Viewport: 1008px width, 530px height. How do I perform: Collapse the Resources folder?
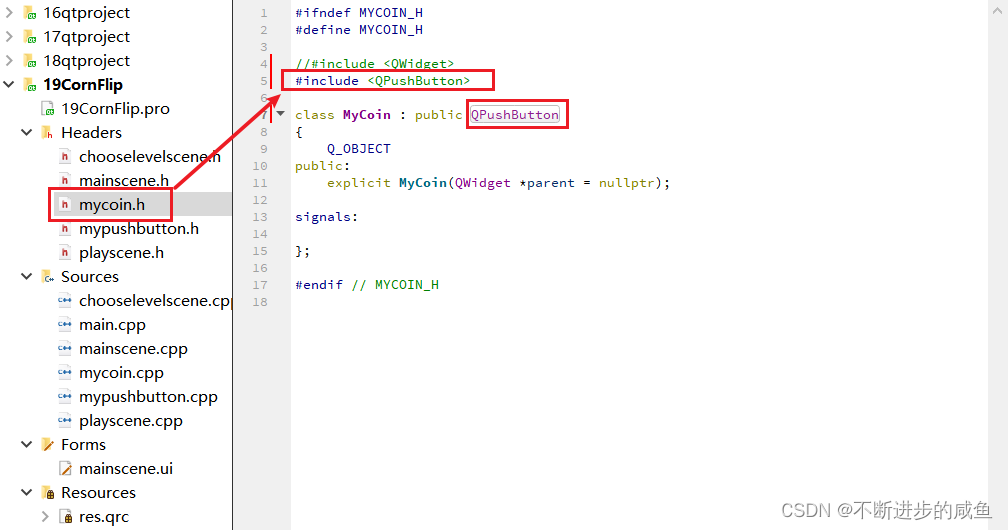click(x=26, y=493)
